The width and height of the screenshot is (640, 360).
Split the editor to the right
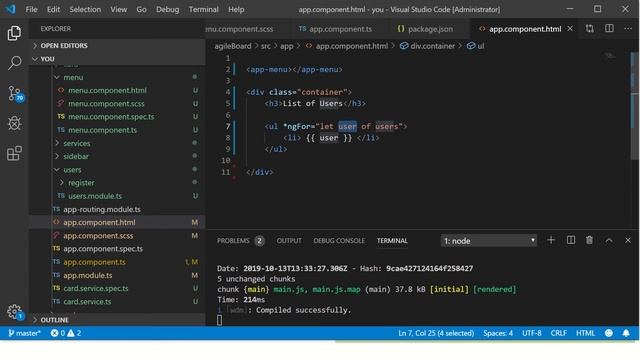point(609,29)
